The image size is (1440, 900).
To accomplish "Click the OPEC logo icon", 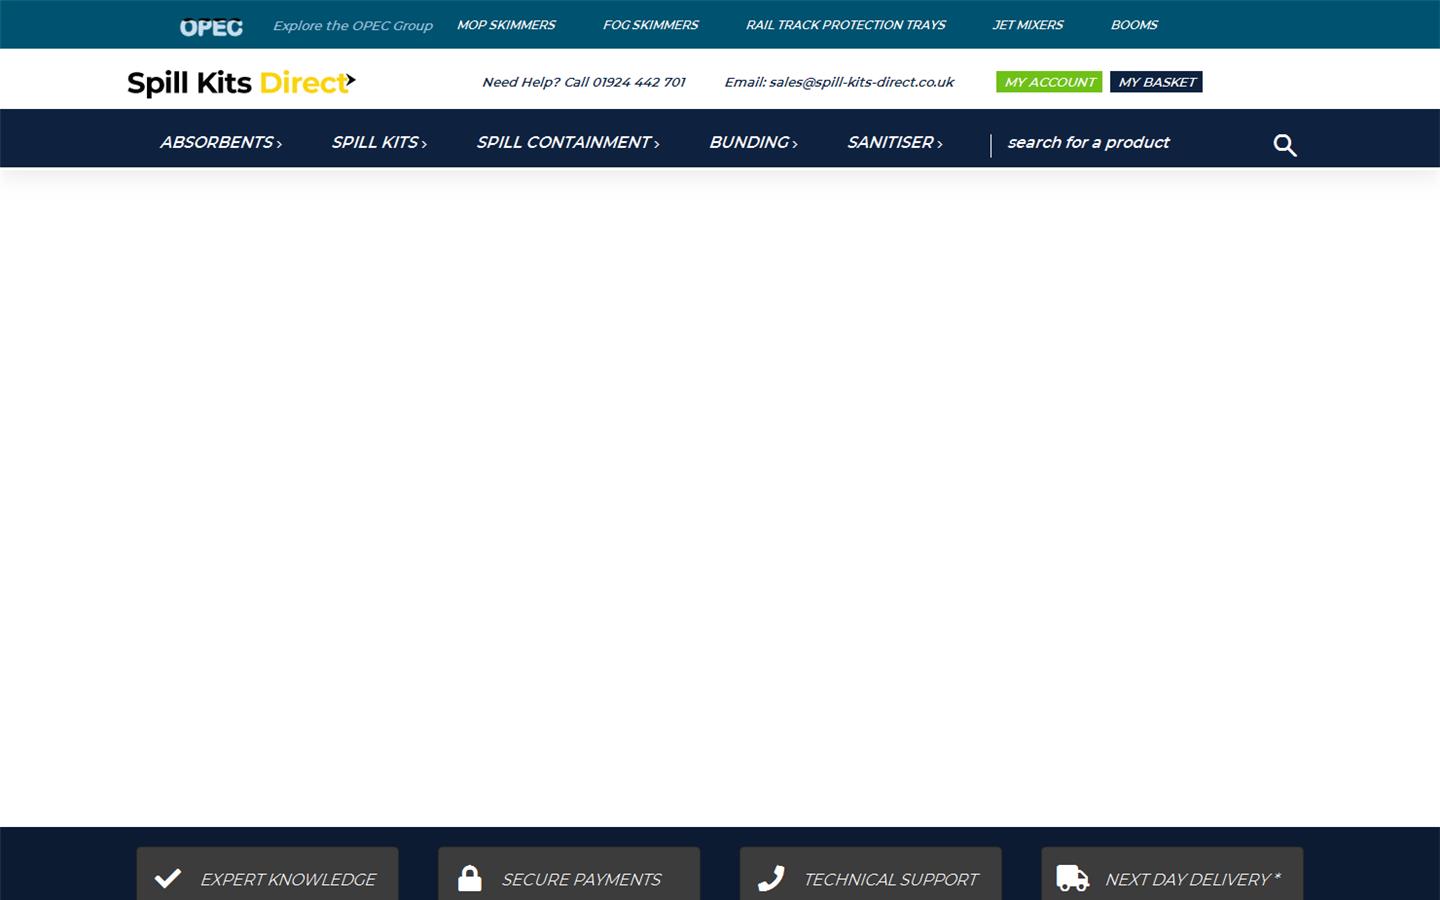I will pyautogui.click(x=211, y=27).
